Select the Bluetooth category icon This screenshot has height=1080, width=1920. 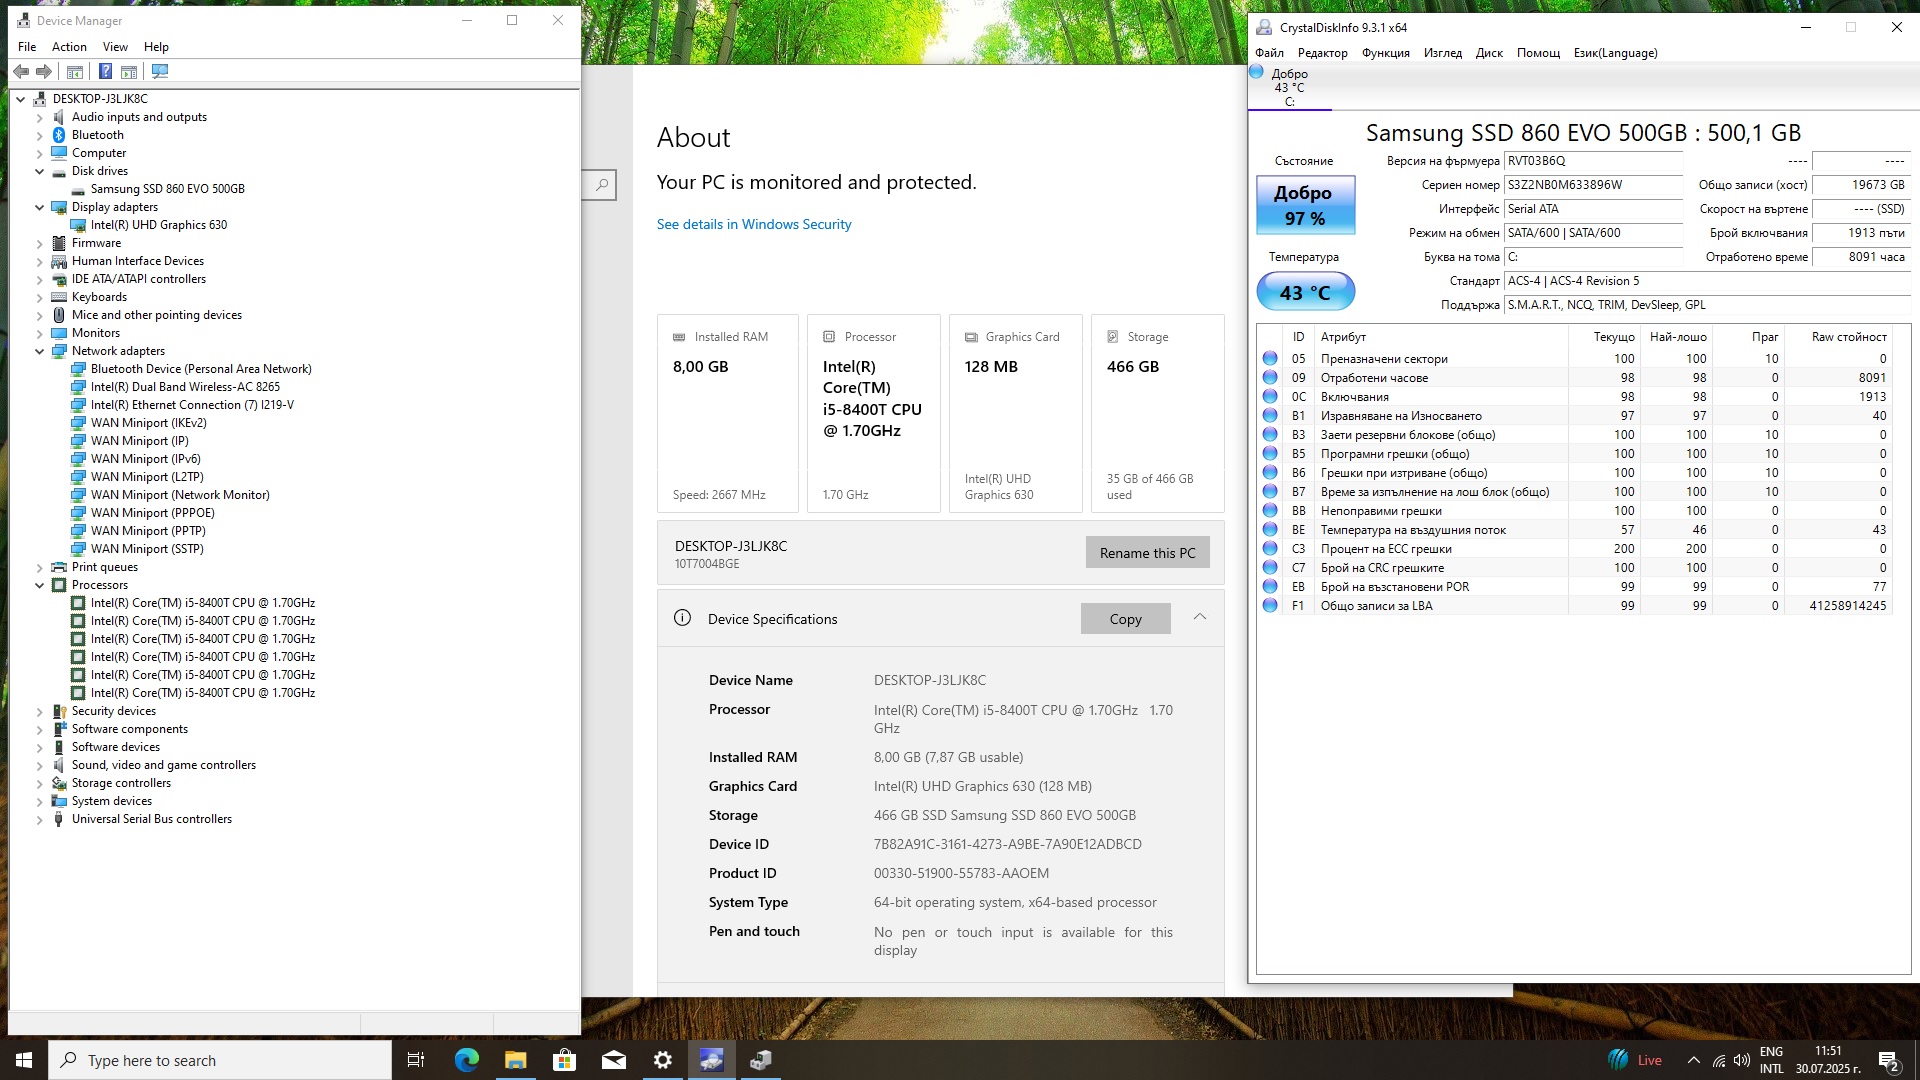point(59,135)
